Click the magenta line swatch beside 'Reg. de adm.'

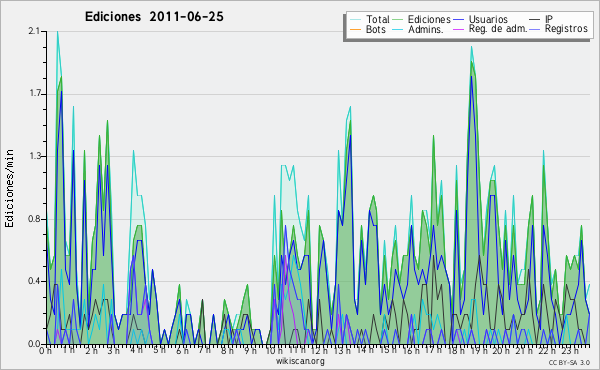[459, 29]
